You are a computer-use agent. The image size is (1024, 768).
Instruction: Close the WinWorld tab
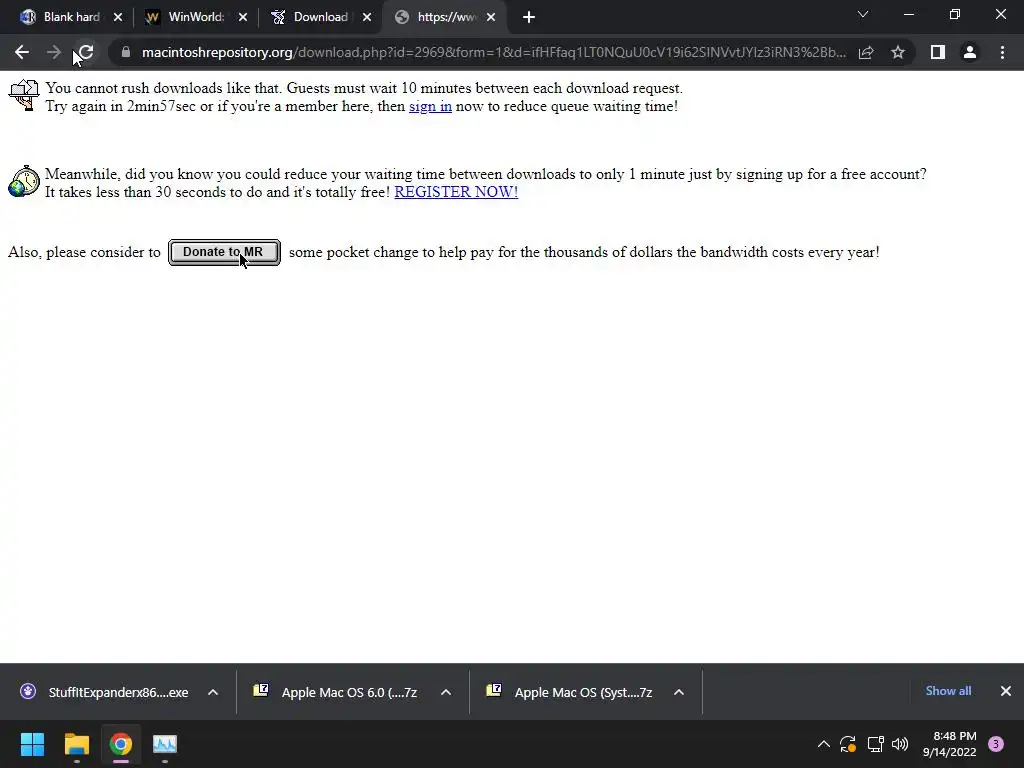(243, 17)
